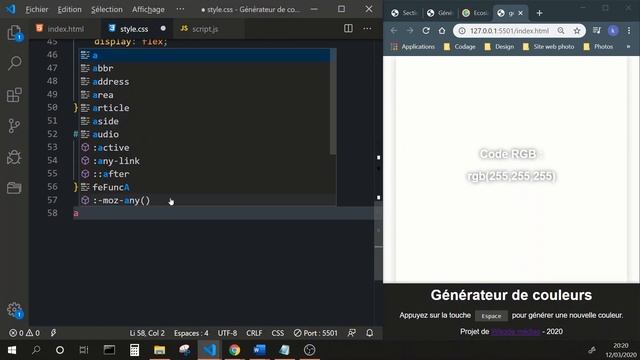Viewport: 640px width, 360px height.
Task: Click the Chrome address bar URL
Action: (509, 31)
